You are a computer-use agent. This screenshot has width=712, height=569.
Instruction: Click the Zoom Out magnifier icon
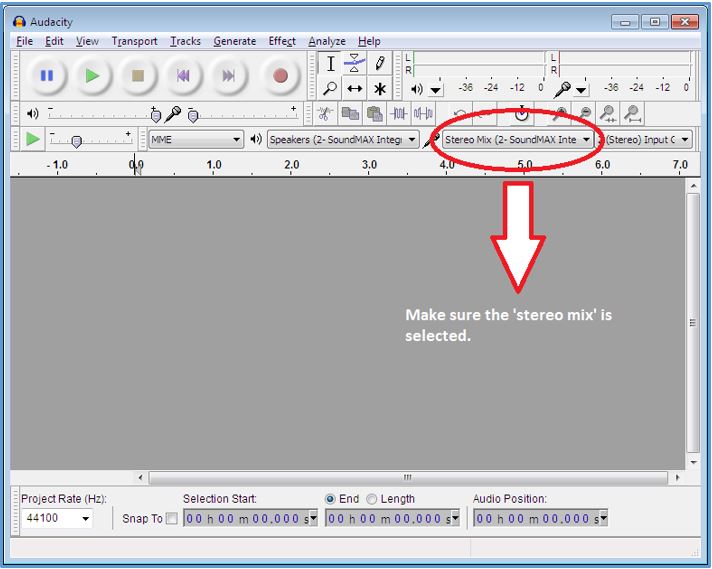tap(585, 114)
